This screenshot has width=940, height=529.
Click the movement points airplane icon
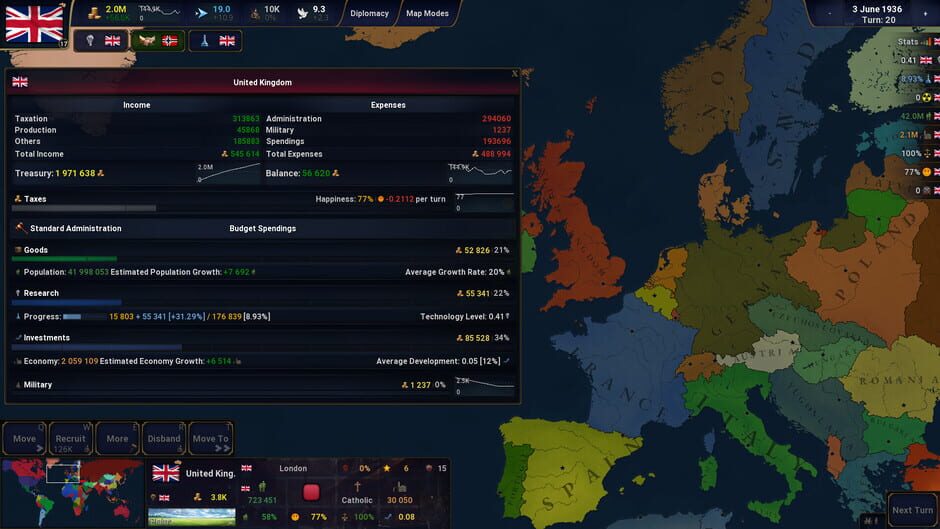pyautogui.click(x=201, y=13)
